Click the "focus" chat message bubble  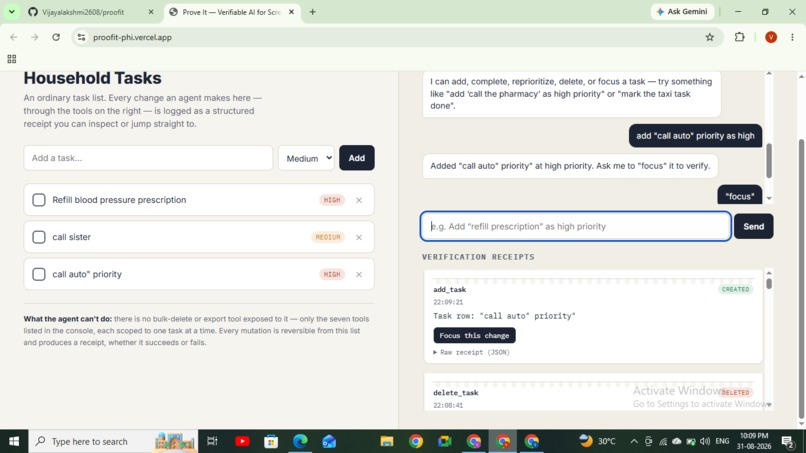click(740, 196)
